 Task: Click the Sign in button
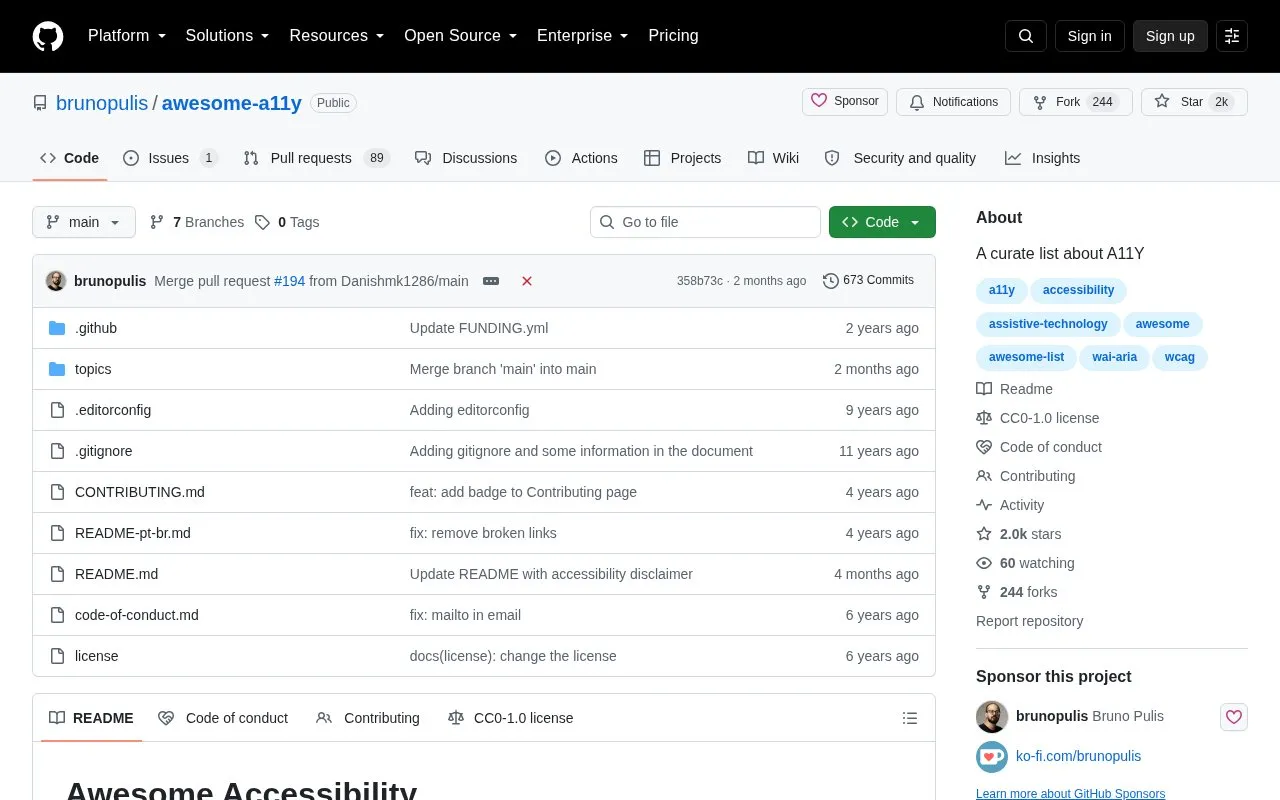click(1089, 36)
